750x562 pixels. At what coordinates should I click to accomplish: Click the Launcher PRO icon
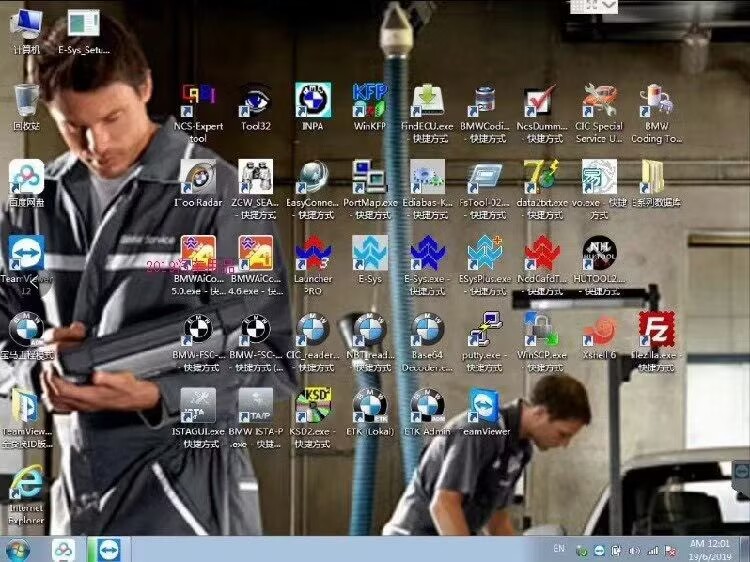click(x=313, y=253)
